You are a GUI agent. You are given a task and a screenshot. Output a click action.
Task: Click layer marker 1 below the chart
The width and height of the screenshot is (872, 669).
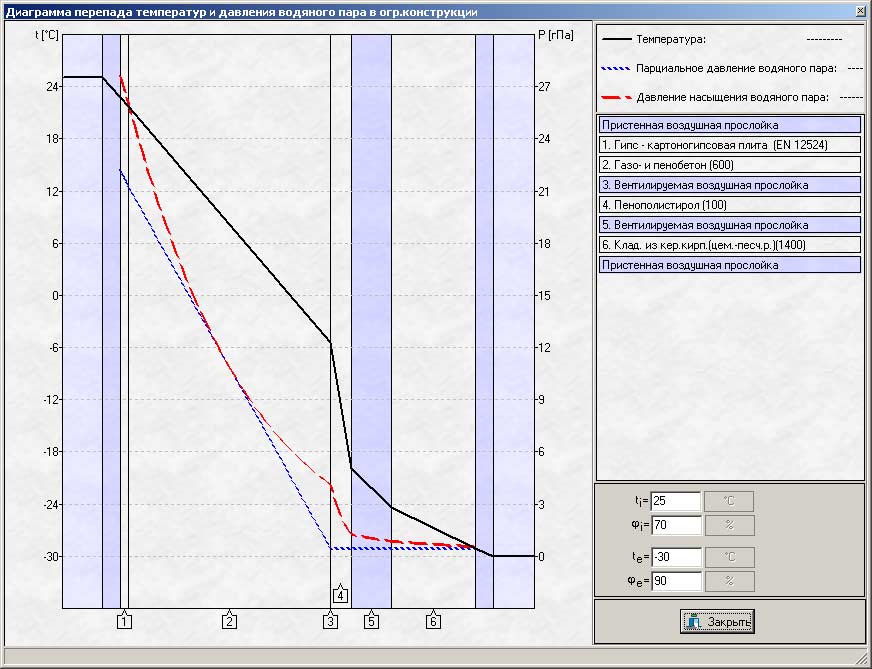[x=124, y=621]
